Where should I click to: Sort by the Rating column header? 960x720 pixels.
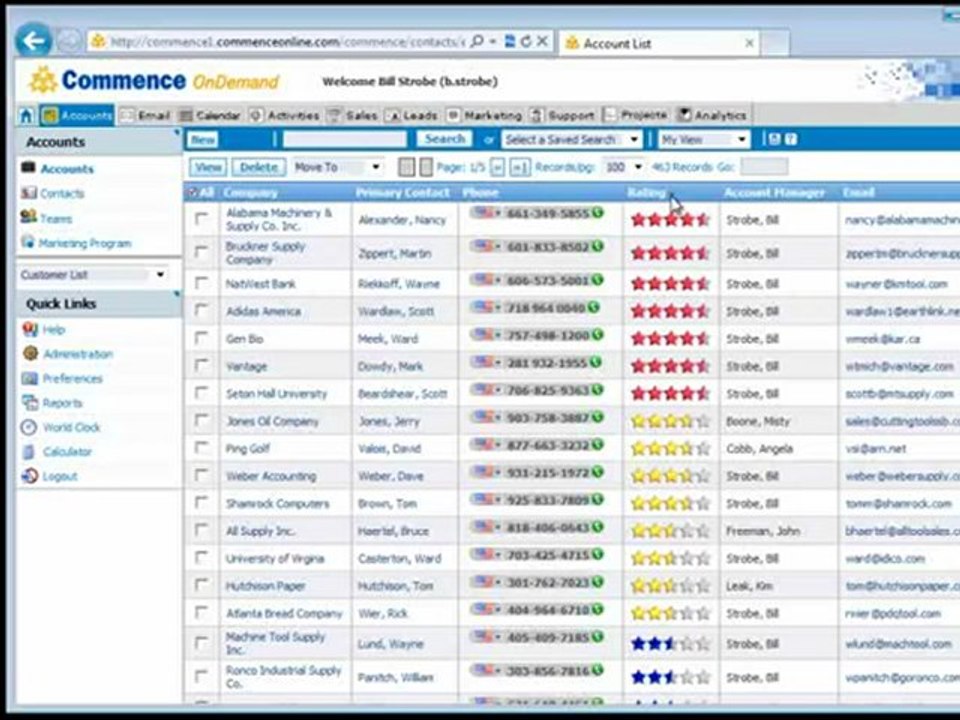(647, 192)
